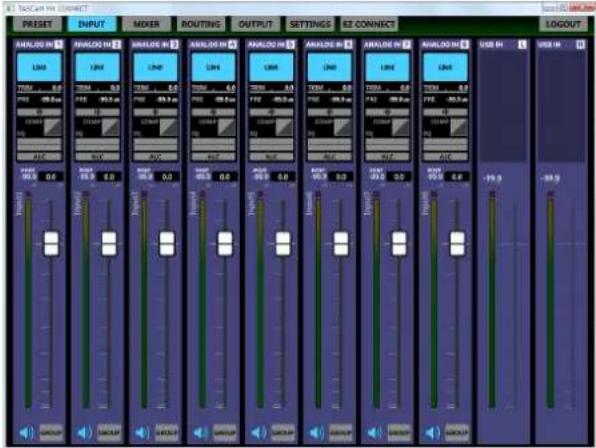The height and width of the screenshot is (448, 596).
Task: Open the COMP curve graph on Analog In 2
Action: click(111, 127)
